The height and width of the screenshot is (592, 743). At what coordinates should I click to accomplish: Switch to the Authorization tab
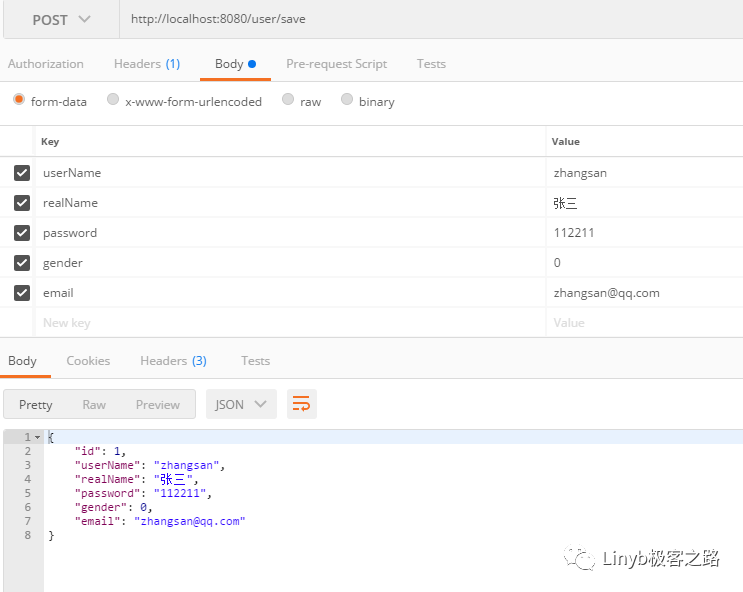point(45,64)
